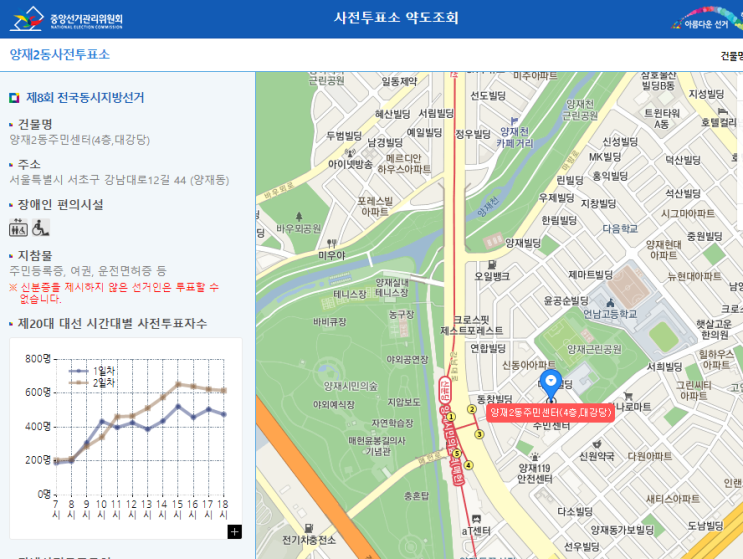Click the wheelchair accessibility icon
This screenshot has width=743, height=559.
click(41, 228)
